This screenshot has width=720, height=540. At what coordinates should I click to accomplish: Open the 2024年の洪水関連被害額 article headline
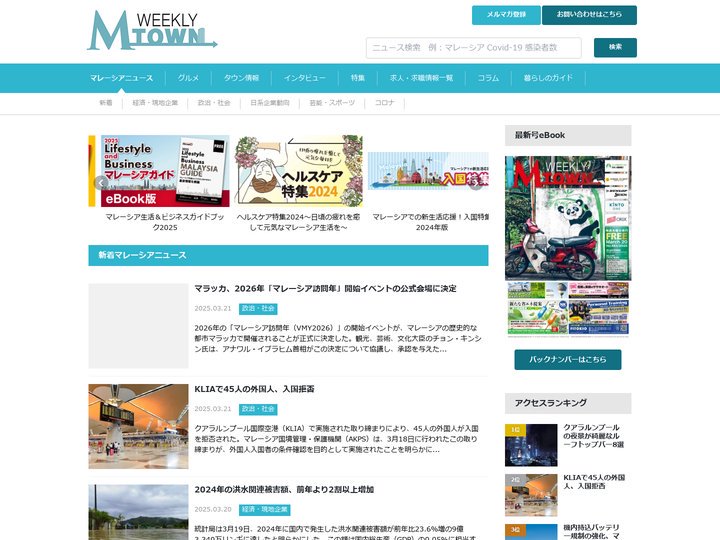coord(284,489)
